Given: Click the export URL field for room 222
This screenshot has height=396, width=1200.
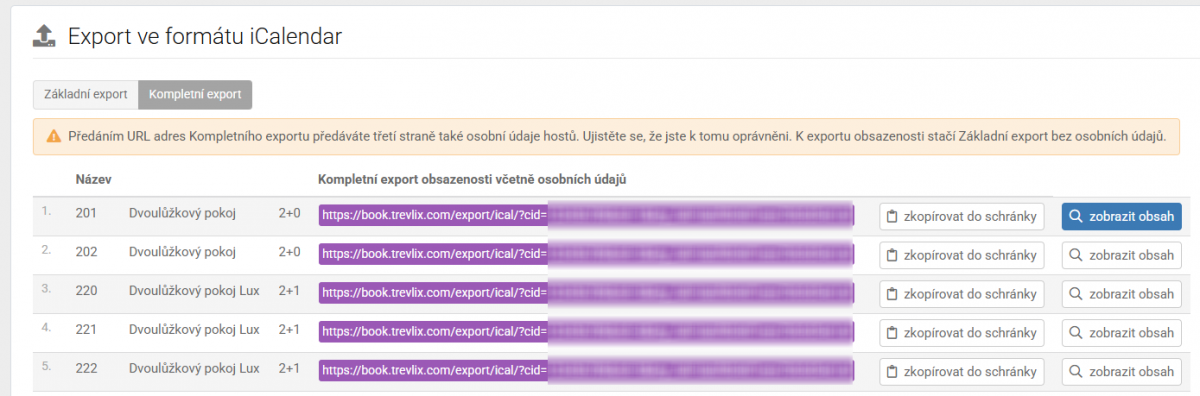Looking at the screenshot, I should coord(586,372).
